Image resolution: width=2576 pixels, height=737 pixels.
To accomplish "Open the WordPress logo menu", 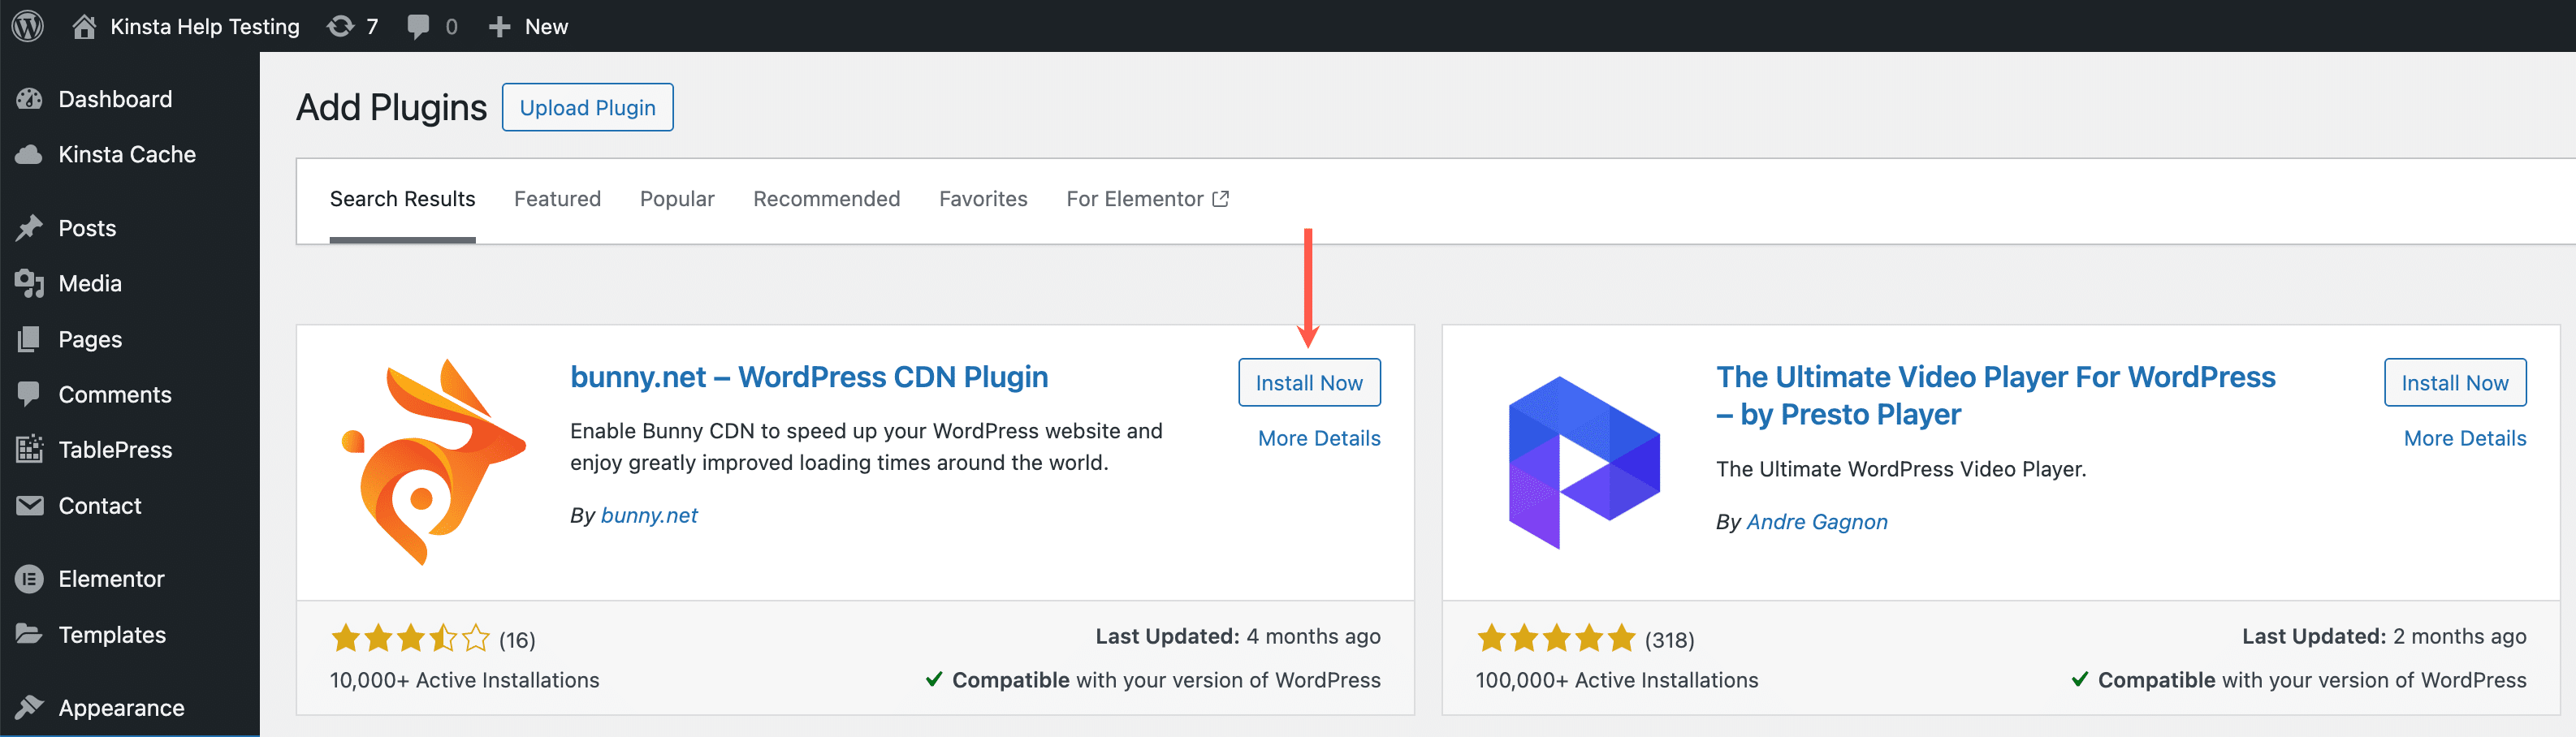I will 27,26.
